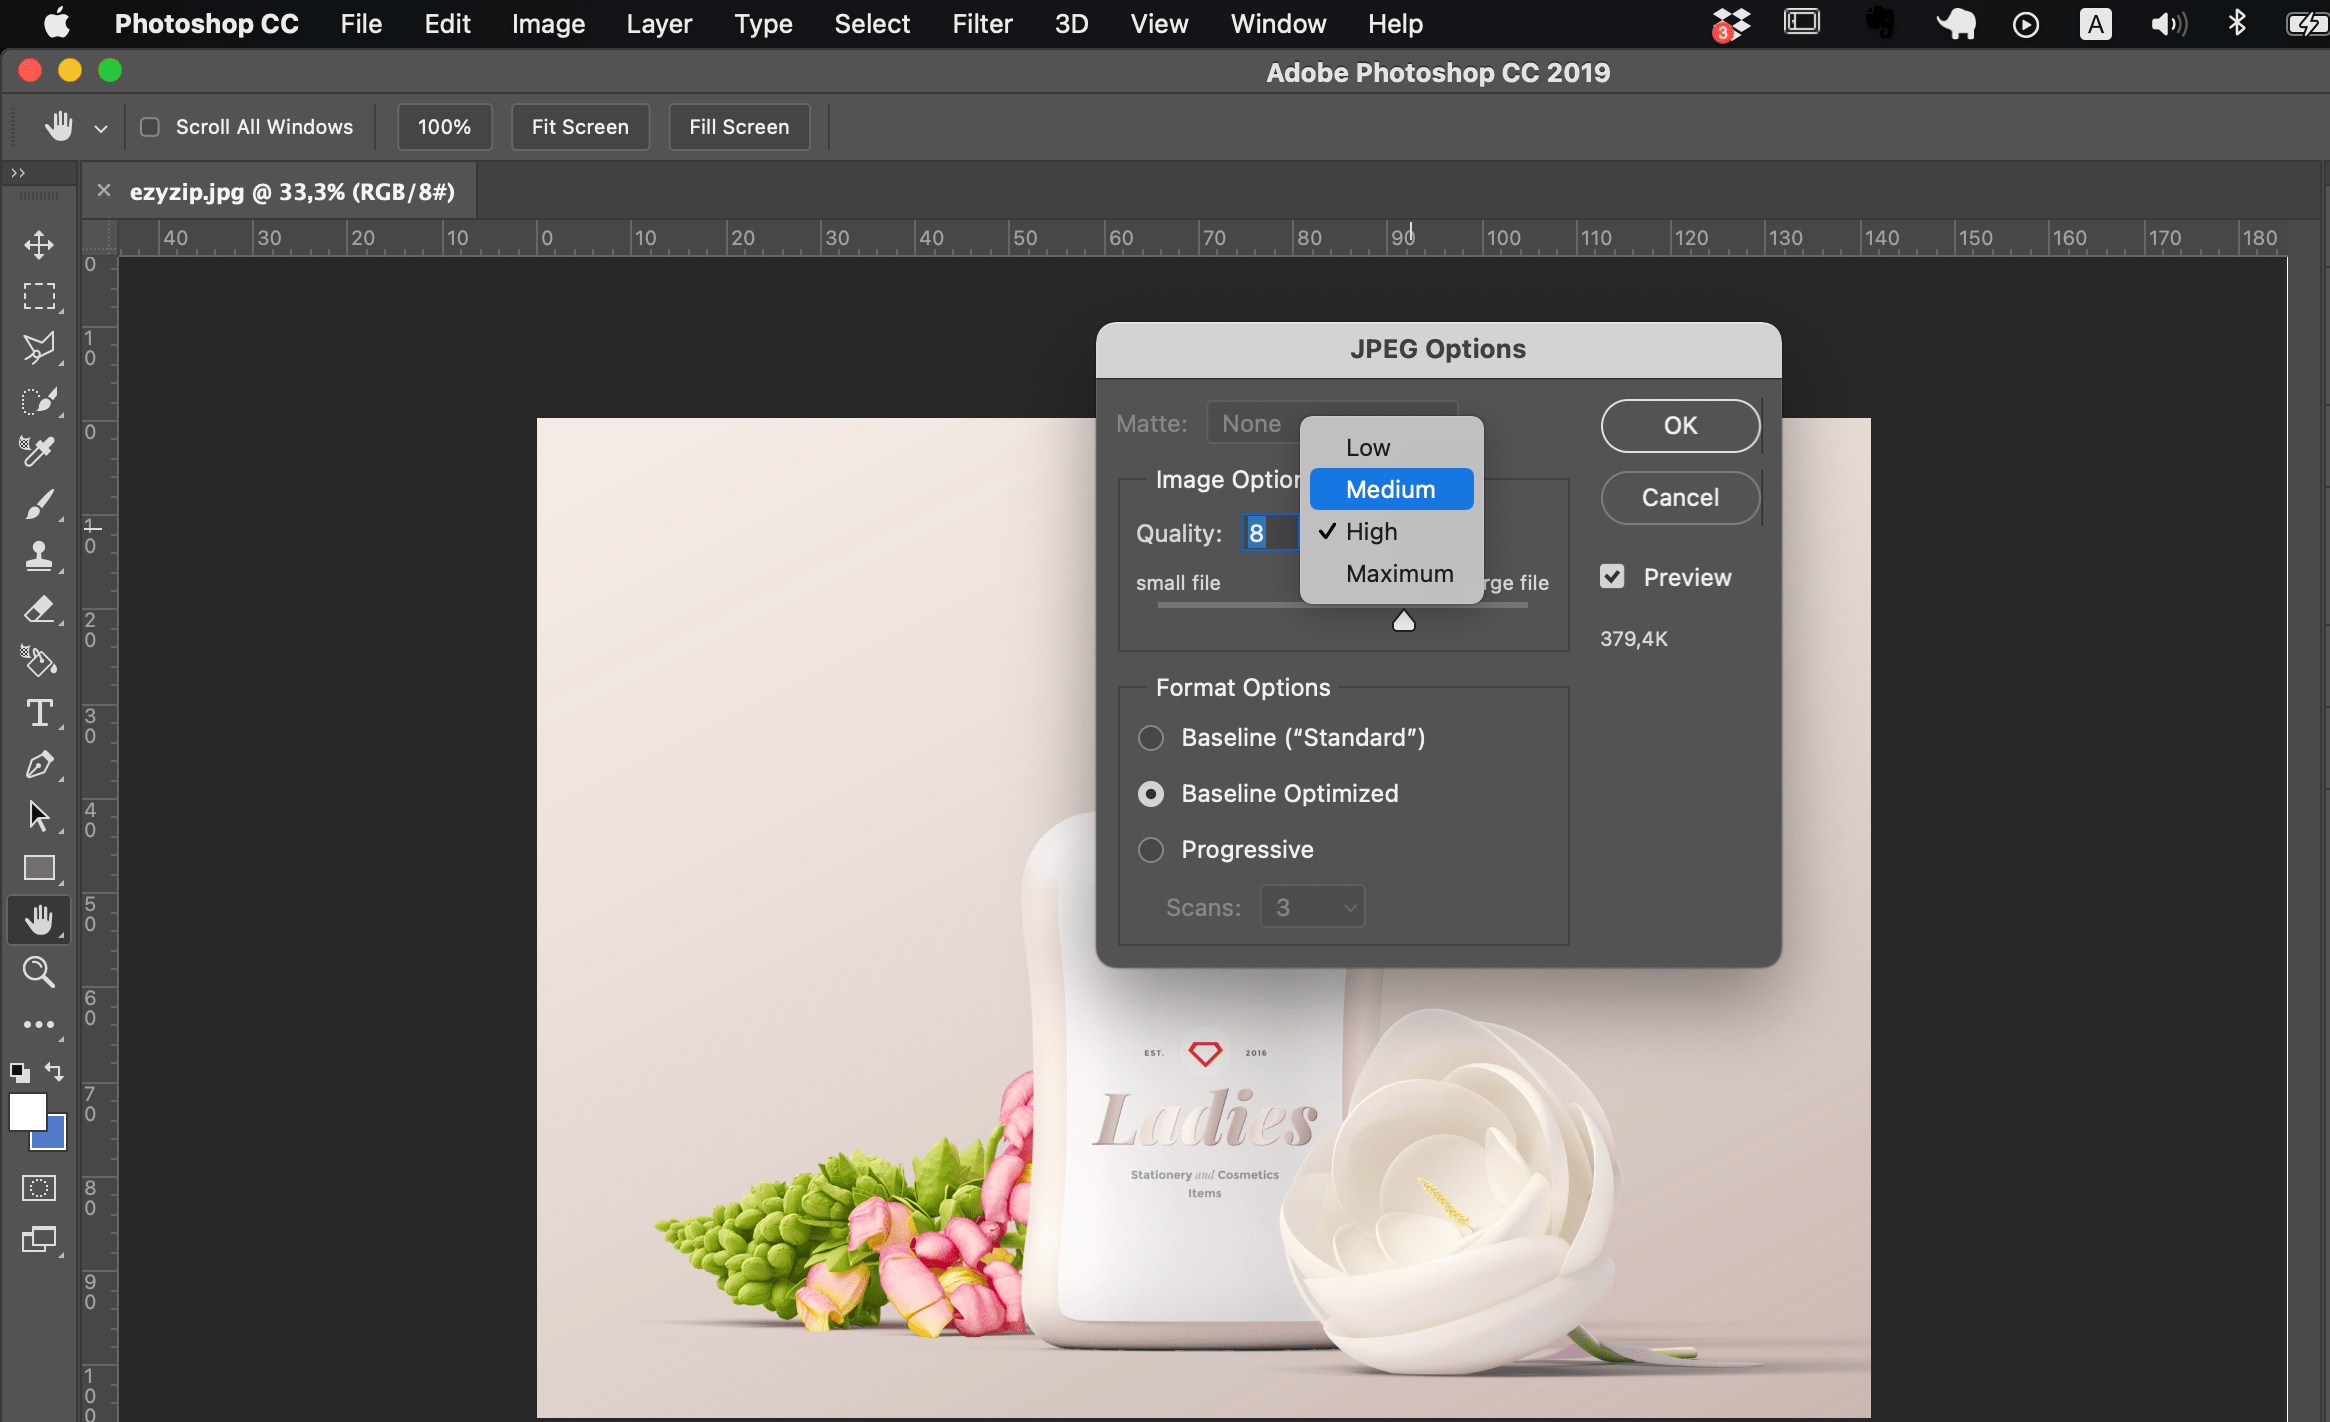Image resolution: width=2330 pixels, height=1422 pixels.
Task: Open the File menu
Action: (361, 23)
